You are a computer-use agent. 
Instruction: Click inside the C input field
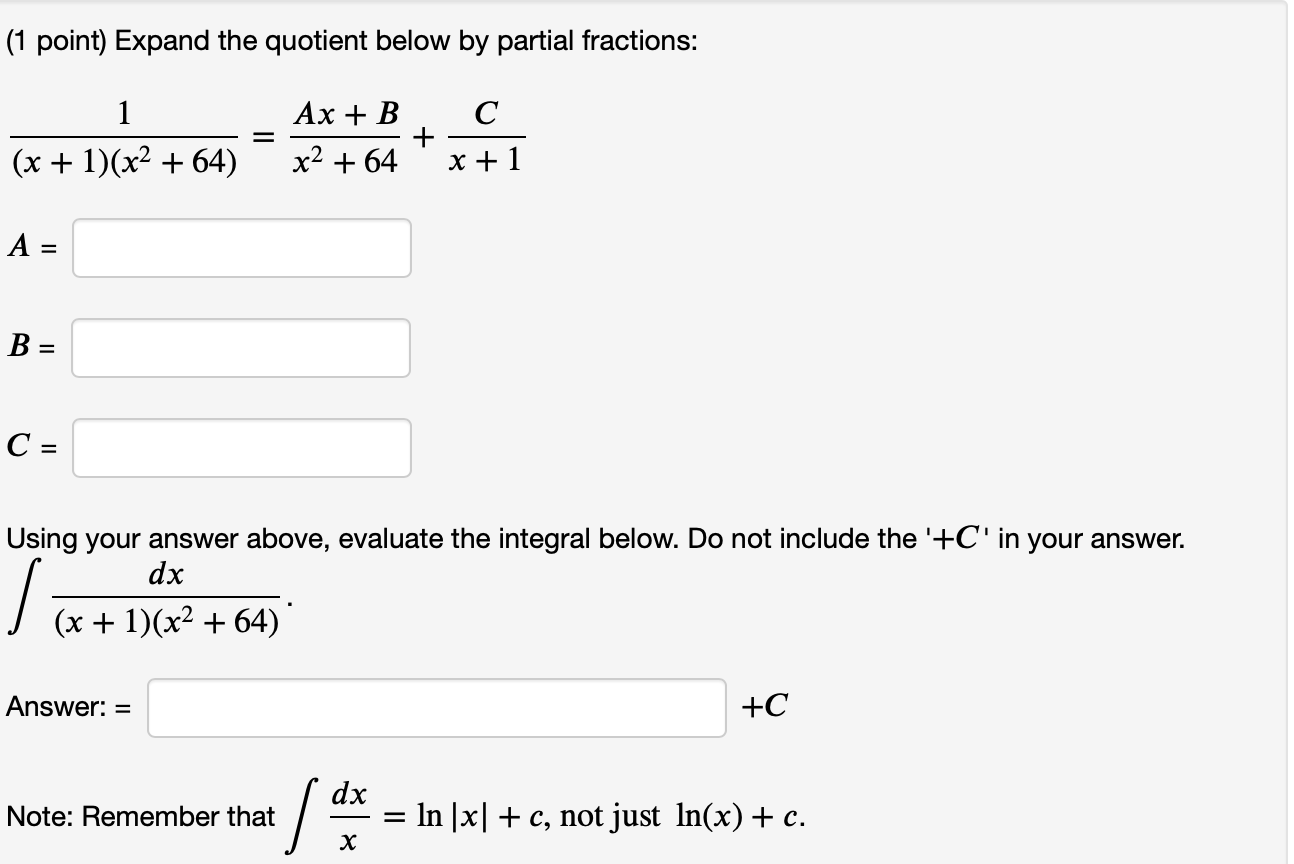coord(240,447)
